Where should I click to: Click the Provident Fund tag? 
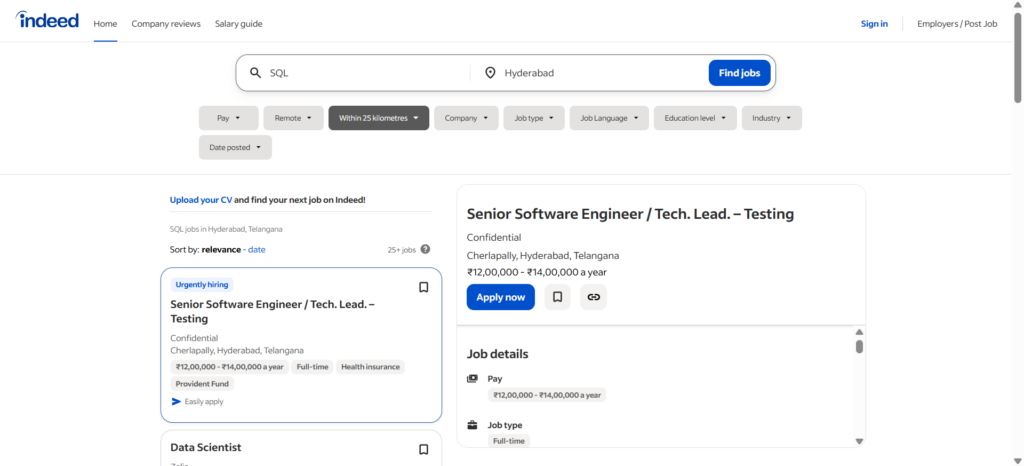(202, 384)
